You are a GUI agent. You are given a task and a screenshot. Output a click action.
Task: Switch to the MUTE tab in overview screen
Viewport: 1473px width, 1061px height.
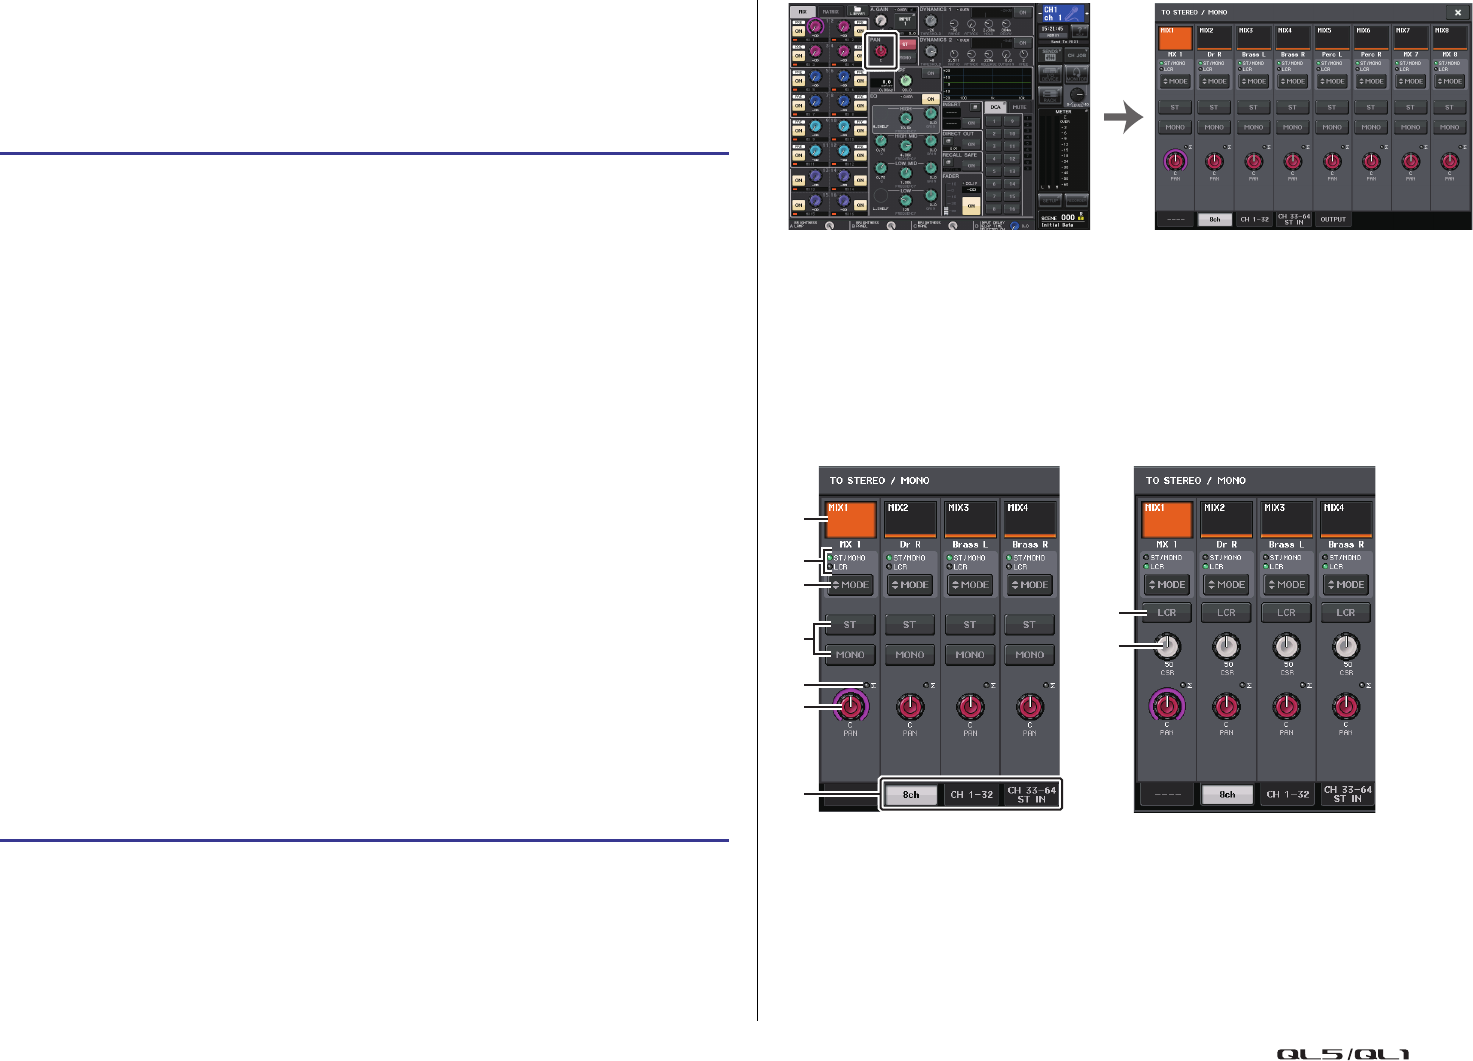click(x=1019, y=107)
